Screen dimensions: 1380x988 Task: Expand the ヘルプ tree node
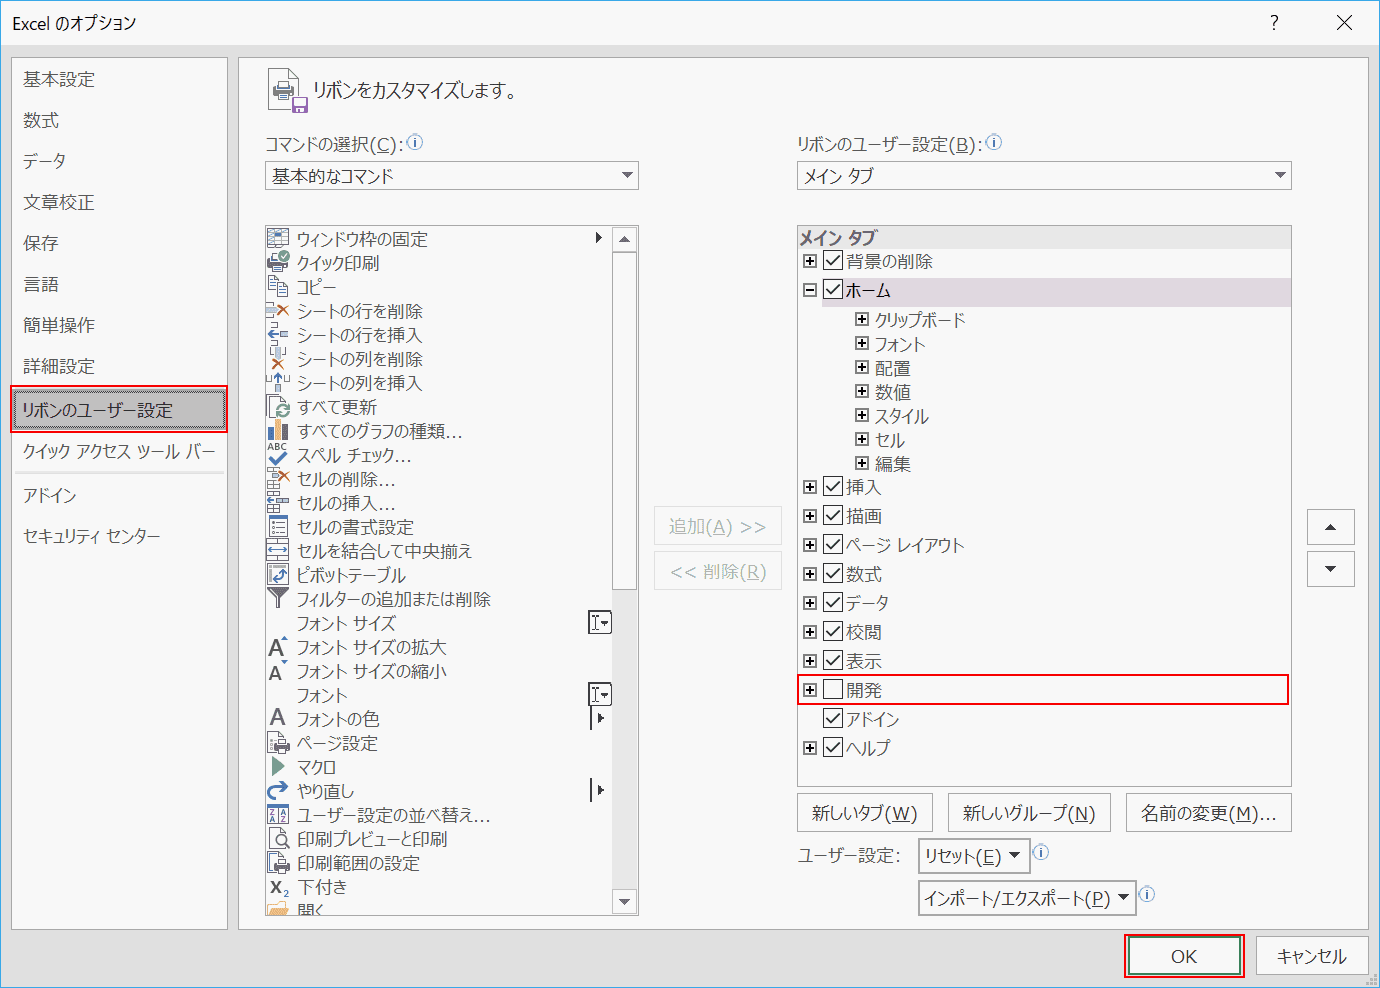point(810,747)
